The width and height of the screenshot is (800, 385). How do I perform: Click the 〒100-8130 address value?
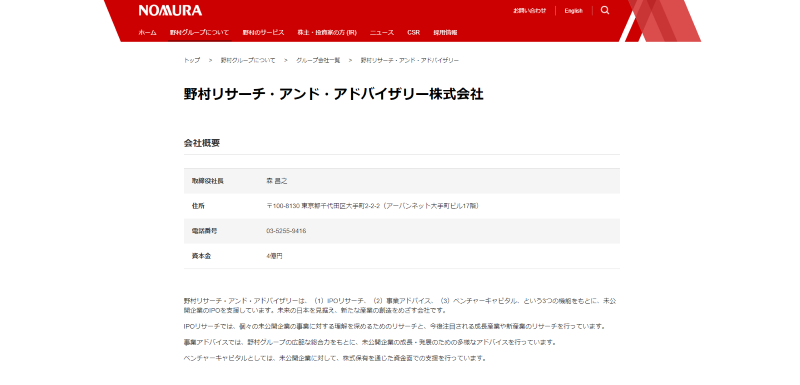372,206
